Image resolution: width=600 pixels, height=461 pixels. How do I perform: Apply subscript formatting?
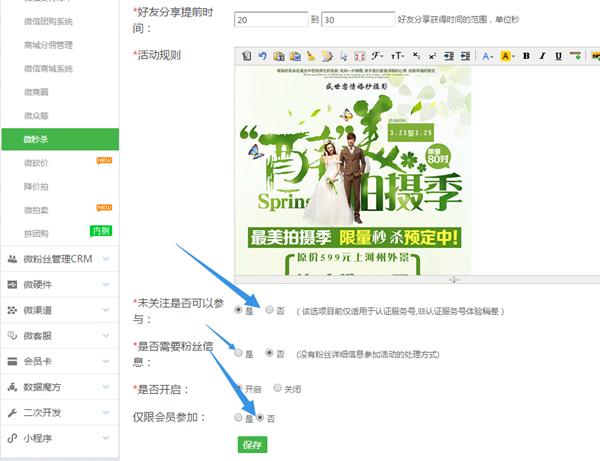click(x=416, y=56)
